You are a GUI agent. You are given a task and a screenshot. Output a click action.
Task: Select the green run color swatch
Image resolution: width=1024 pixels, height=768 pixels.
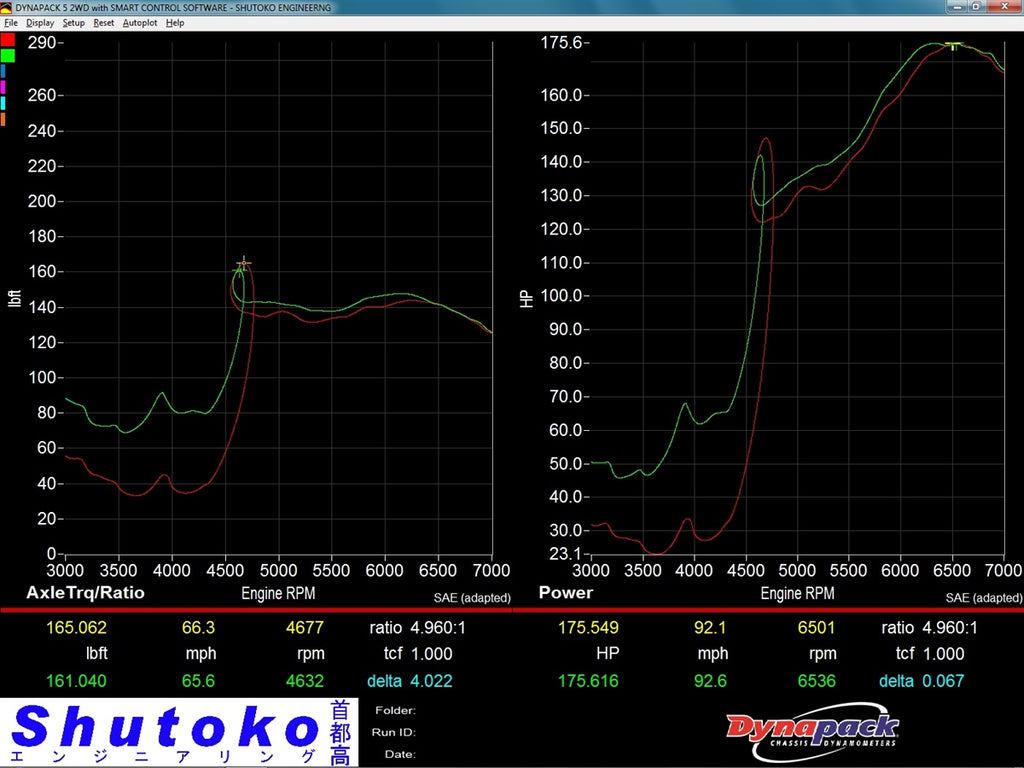click(x=7, y=56)
